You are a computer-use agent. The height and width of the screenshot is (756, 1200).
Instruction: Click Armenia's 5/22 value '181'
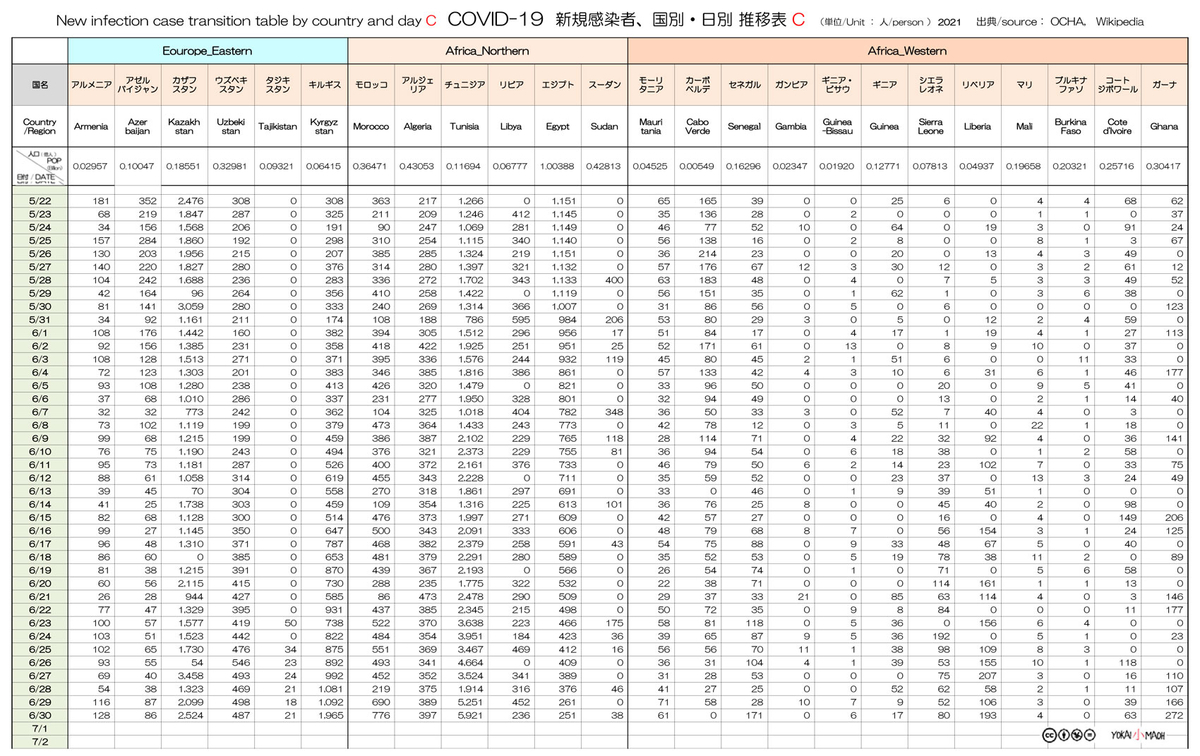coord(101,202)
